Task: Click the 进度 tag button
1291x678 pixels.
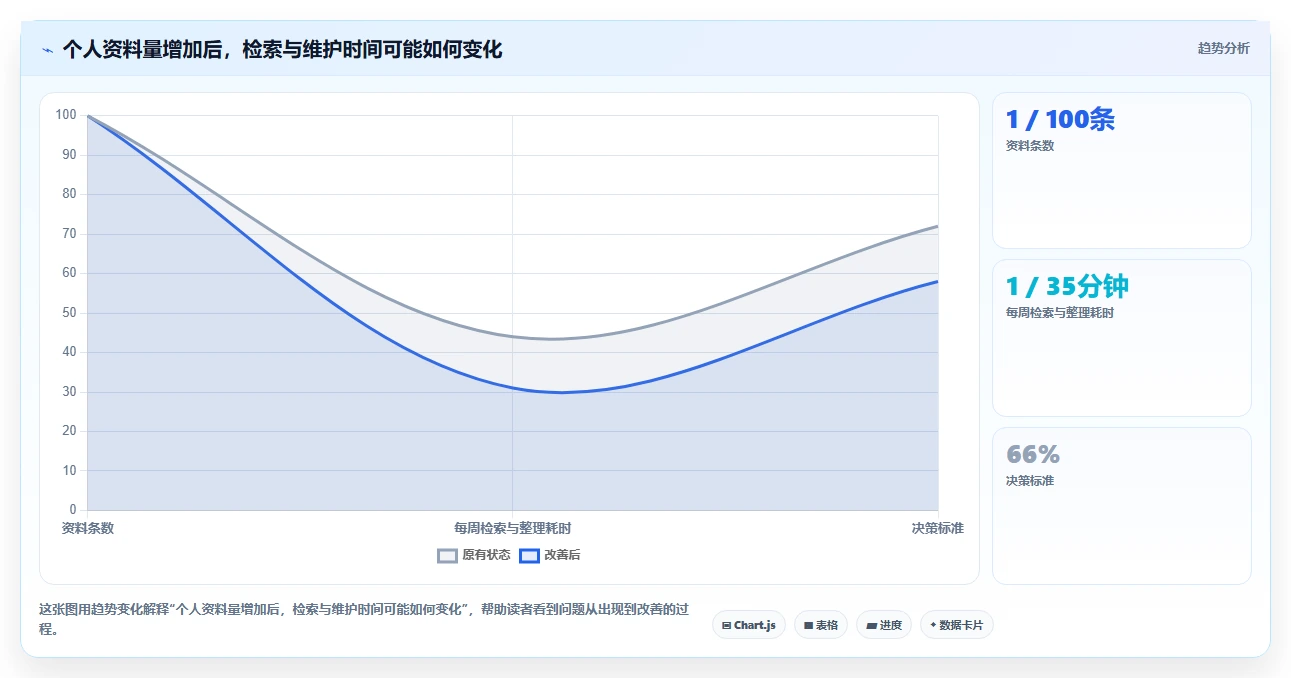Action: tap(884, 625)
